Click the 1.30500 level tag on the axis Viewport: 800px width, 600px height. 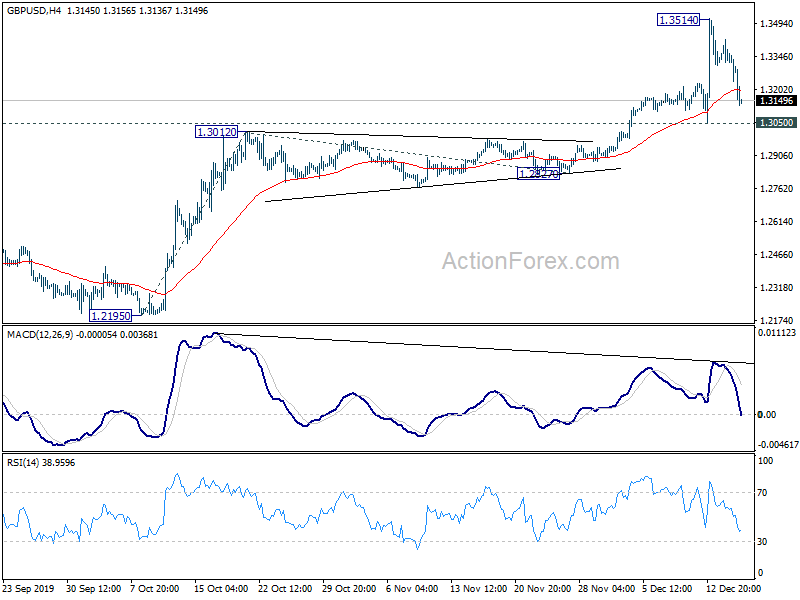(777, 122)
